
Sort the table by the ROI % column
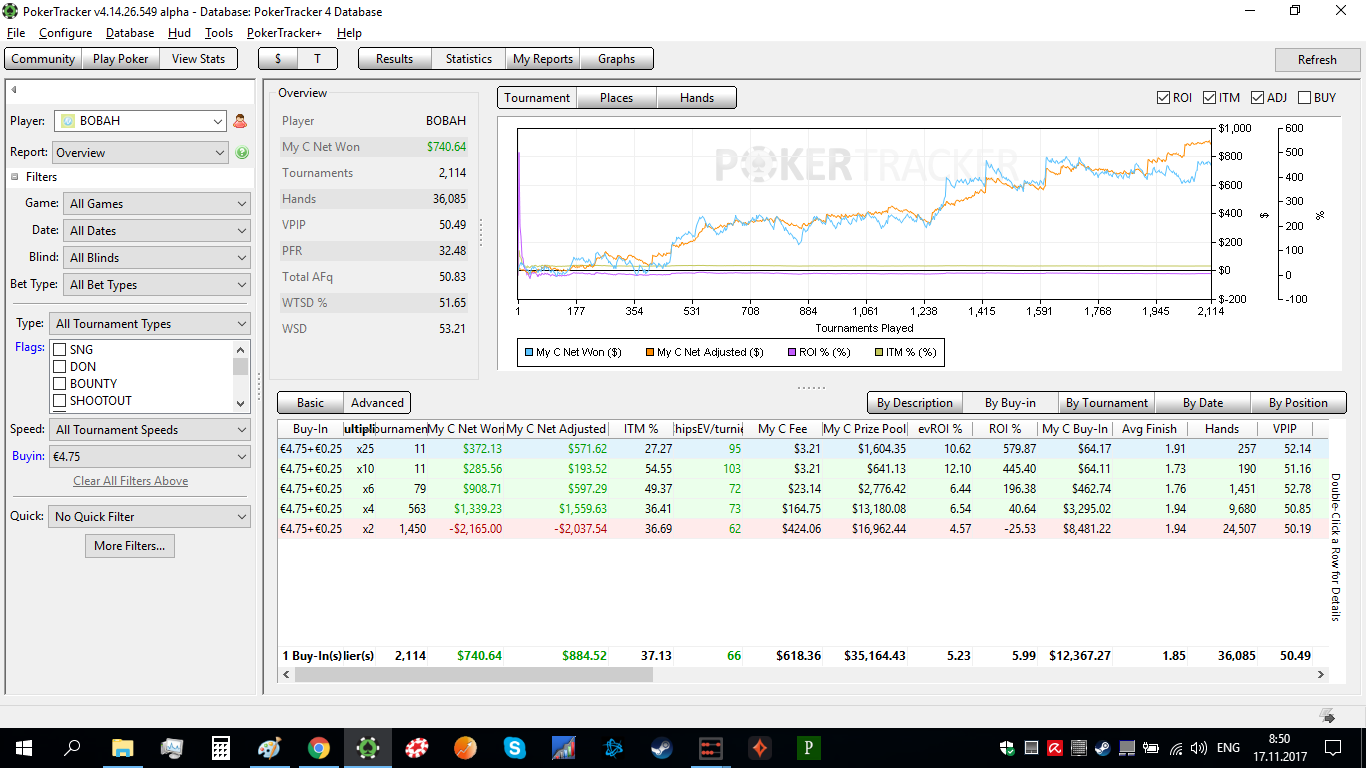click(x=1003, y=429)
